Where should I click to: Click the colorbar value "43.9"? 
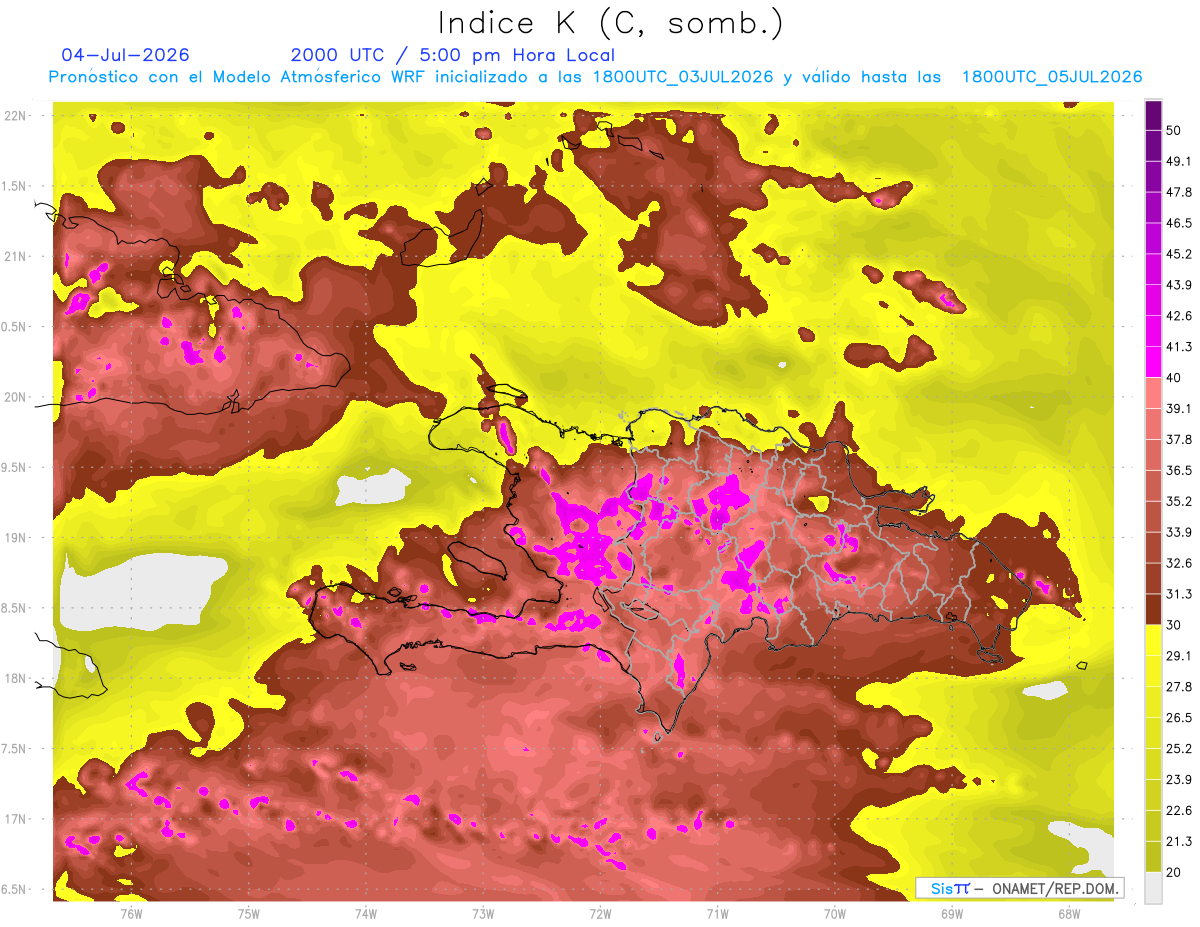coord(1179,285)
